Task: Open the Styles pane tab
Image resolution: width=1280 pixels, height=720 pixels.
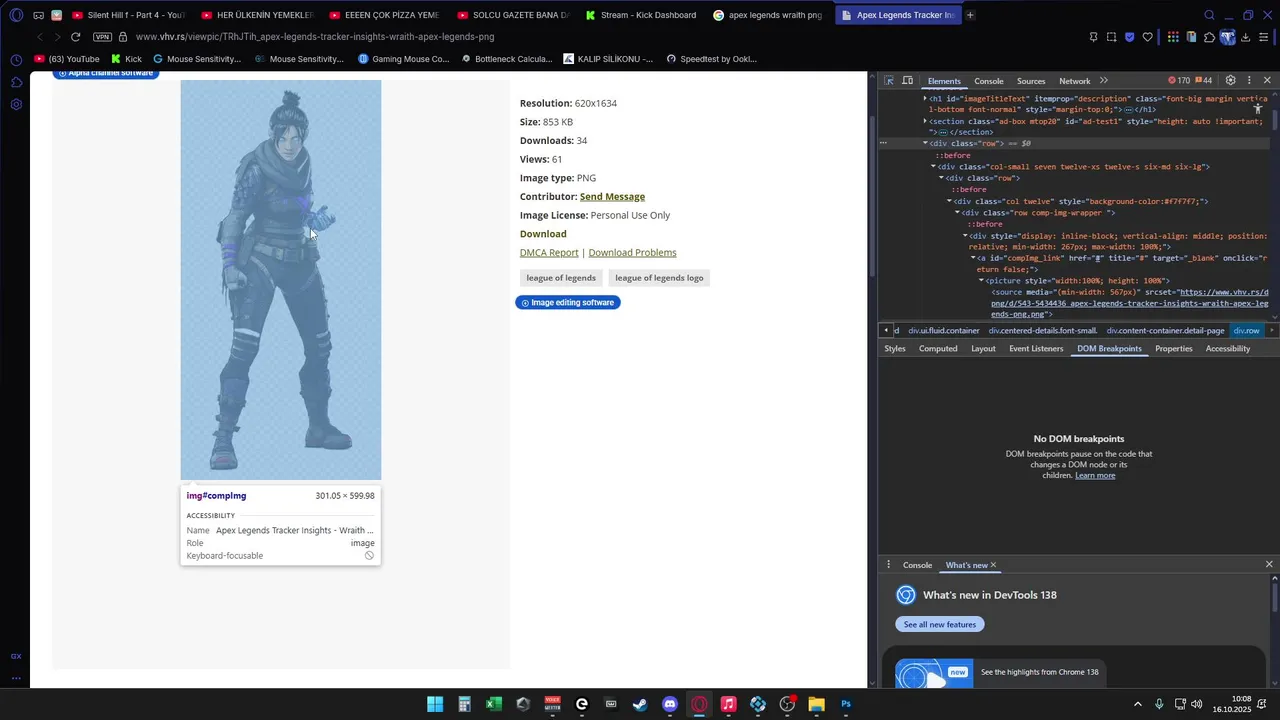Action: [x=895, y=348]
